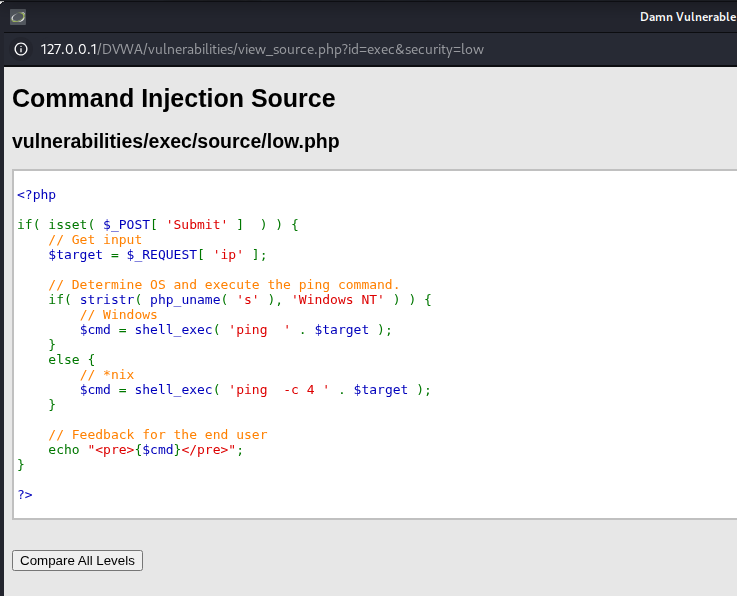
Task: Click the shell_exec 'ping -c 4' line
Action: tap(255, 390)
